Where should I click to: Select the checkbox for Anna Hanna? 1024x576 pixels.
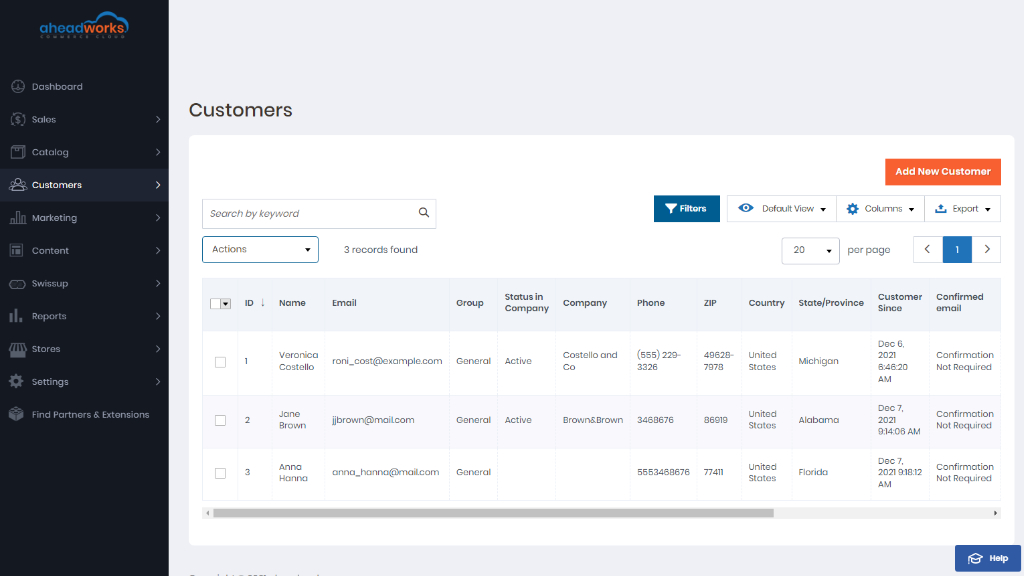pyautogui.click(x=220, y=473)
